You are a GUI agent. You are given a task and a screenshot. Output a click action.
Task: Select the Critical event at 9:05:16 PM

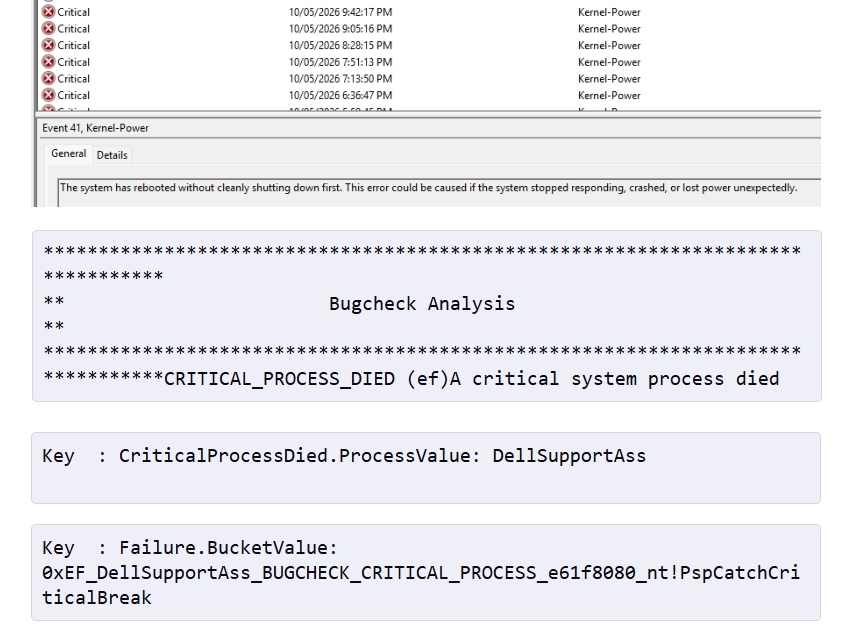(x=430, y=28)
